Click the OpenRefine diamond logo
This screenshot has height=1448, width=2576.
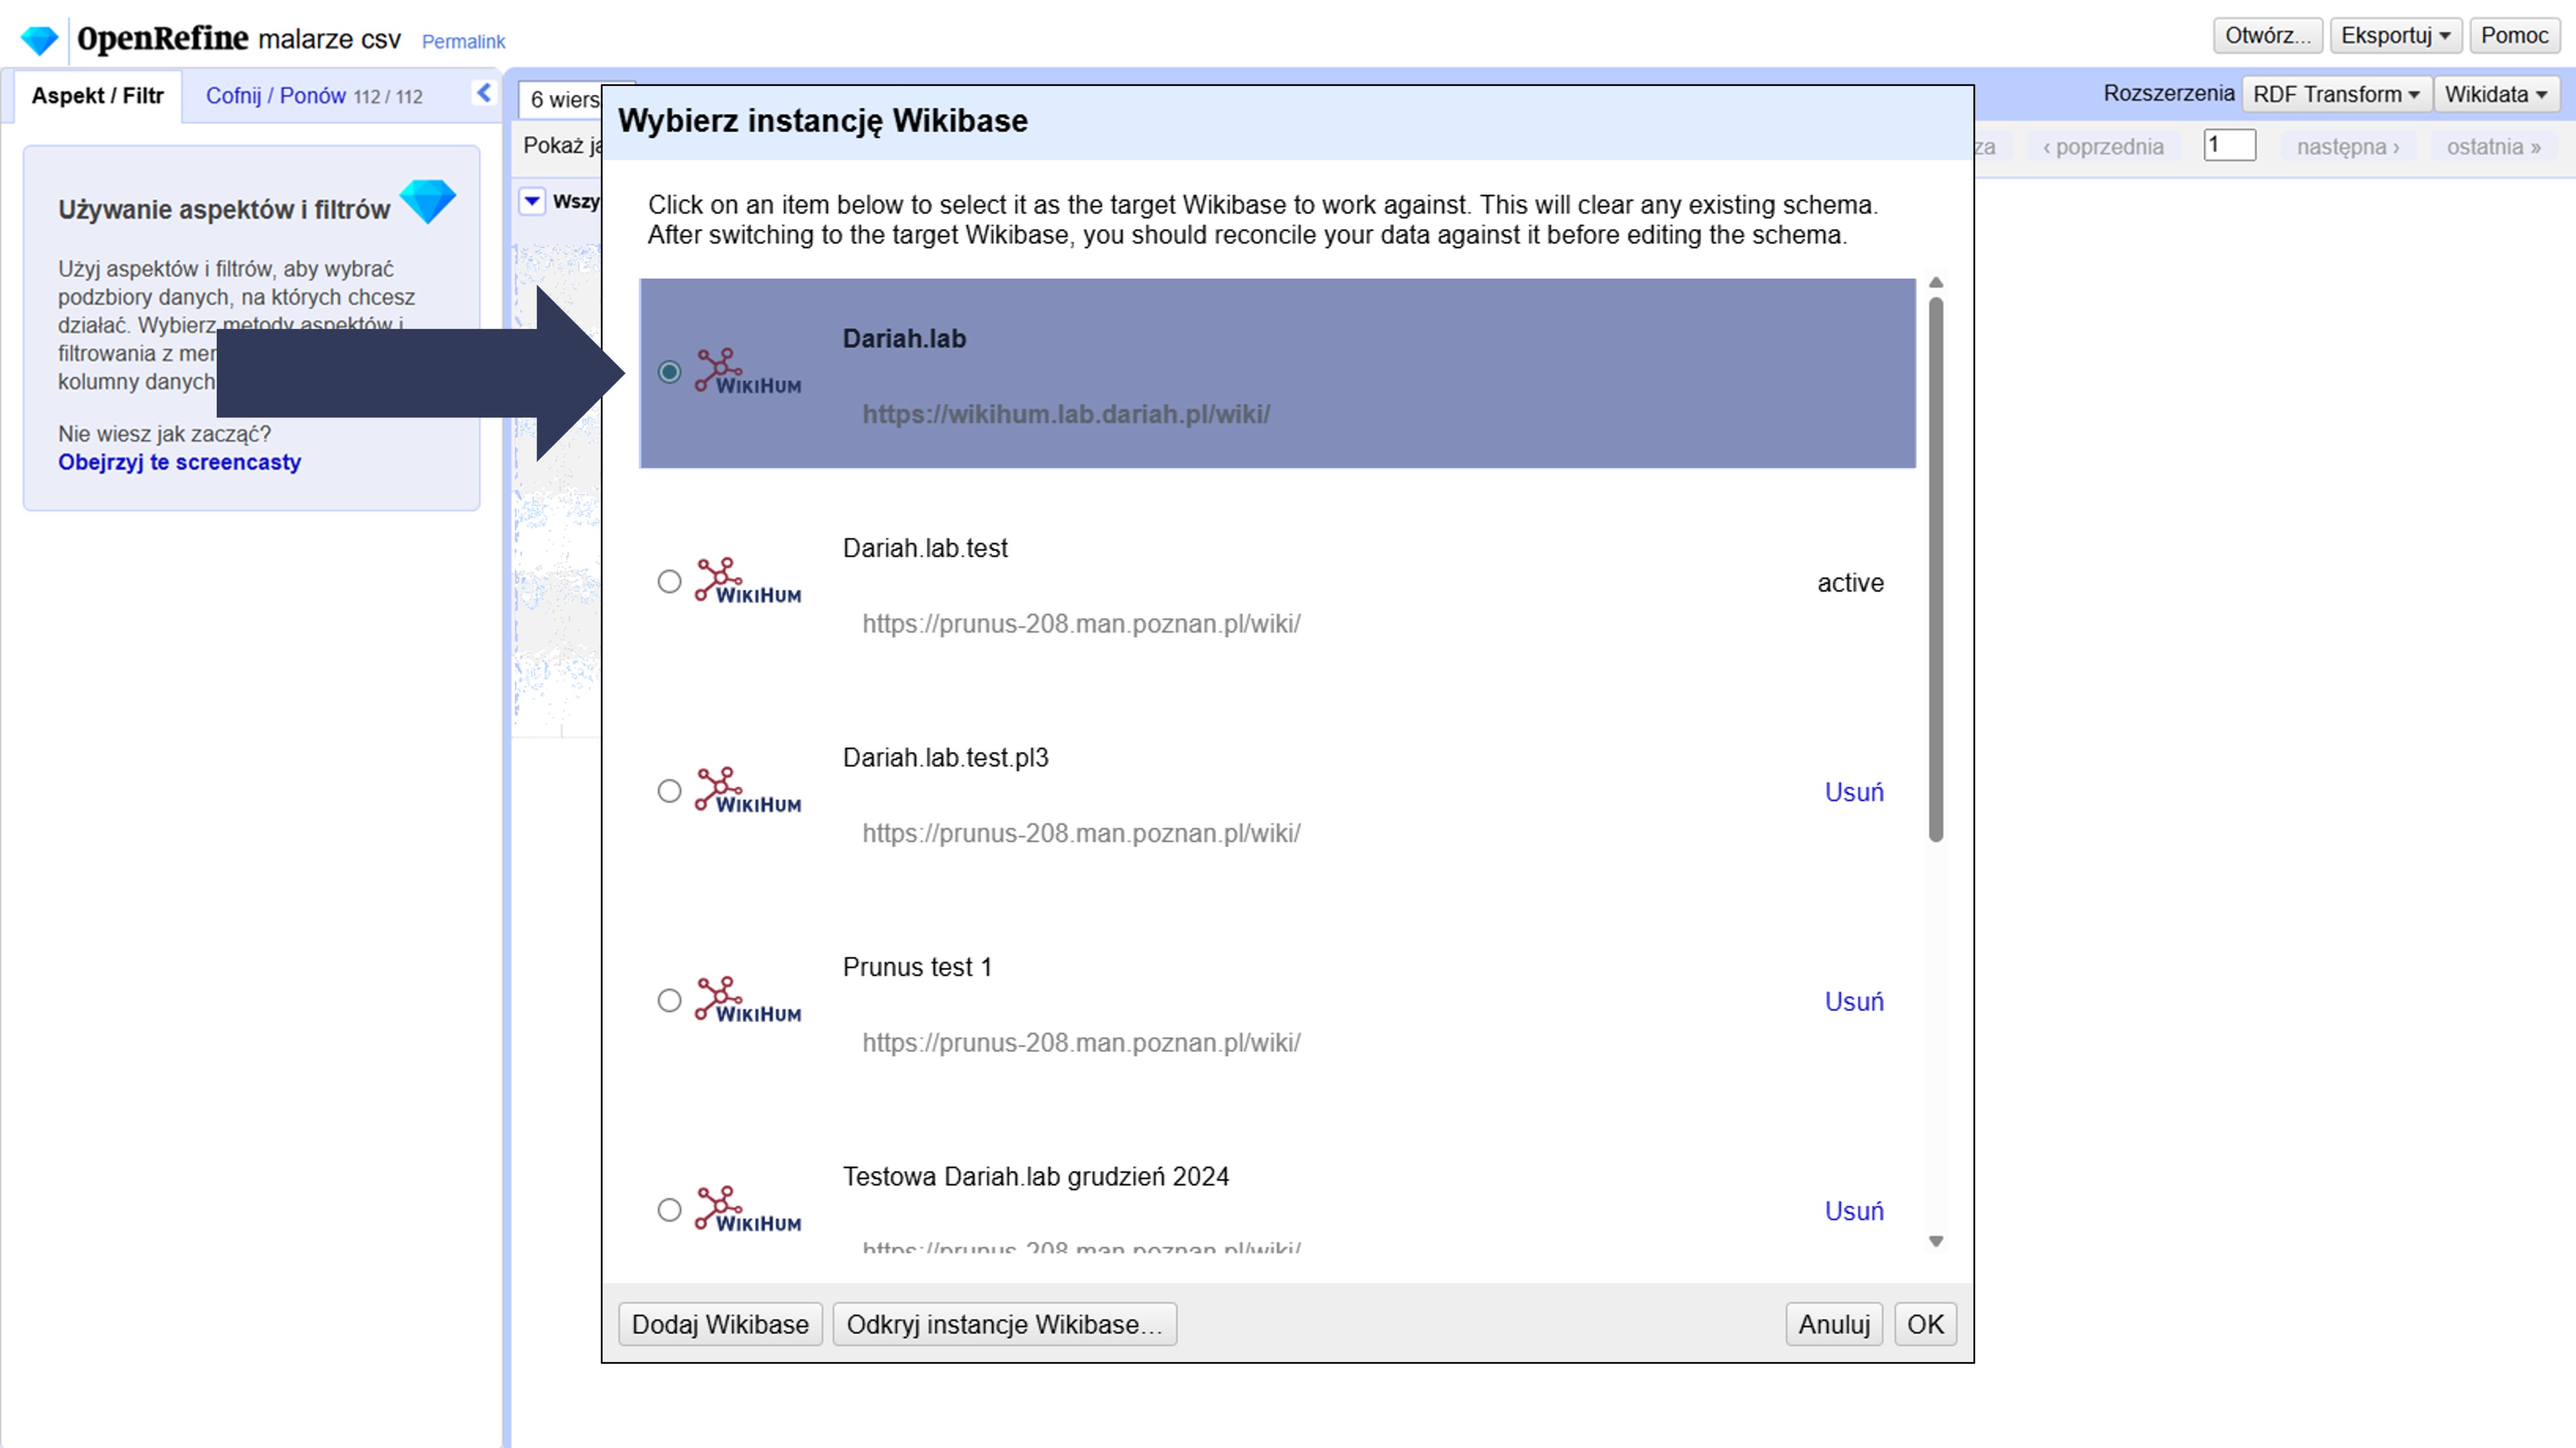40,40
